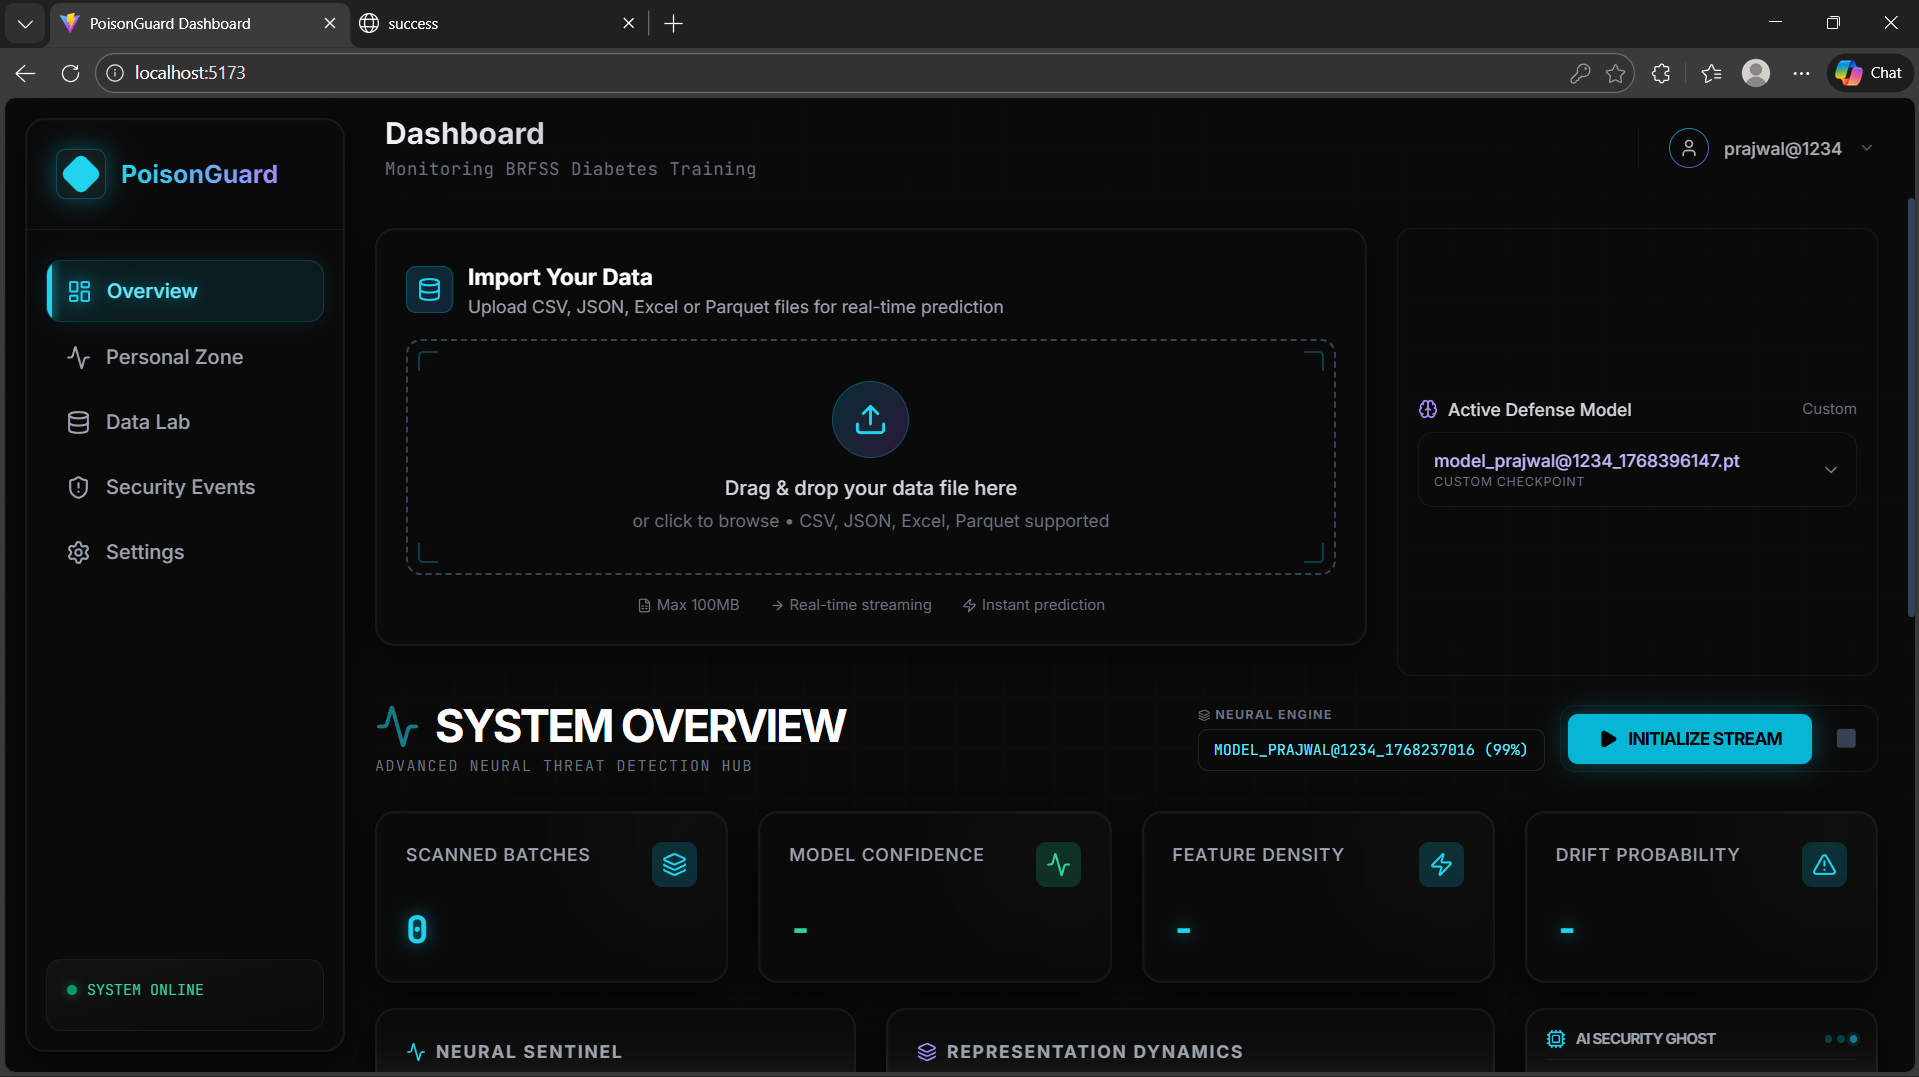Click the browser back arrow
Image resolution: width=1919 pixels, height=1077 pixels.
26,73
